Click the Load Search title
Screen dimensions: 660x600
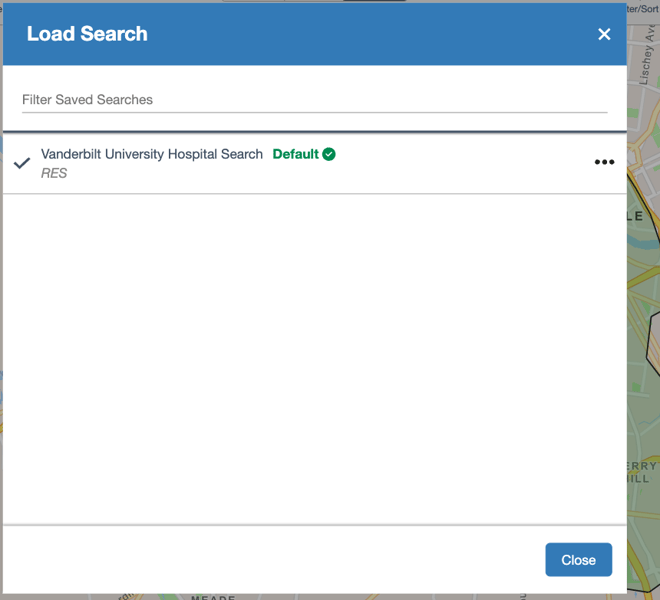pyautogui.click(x=87, y=34)
